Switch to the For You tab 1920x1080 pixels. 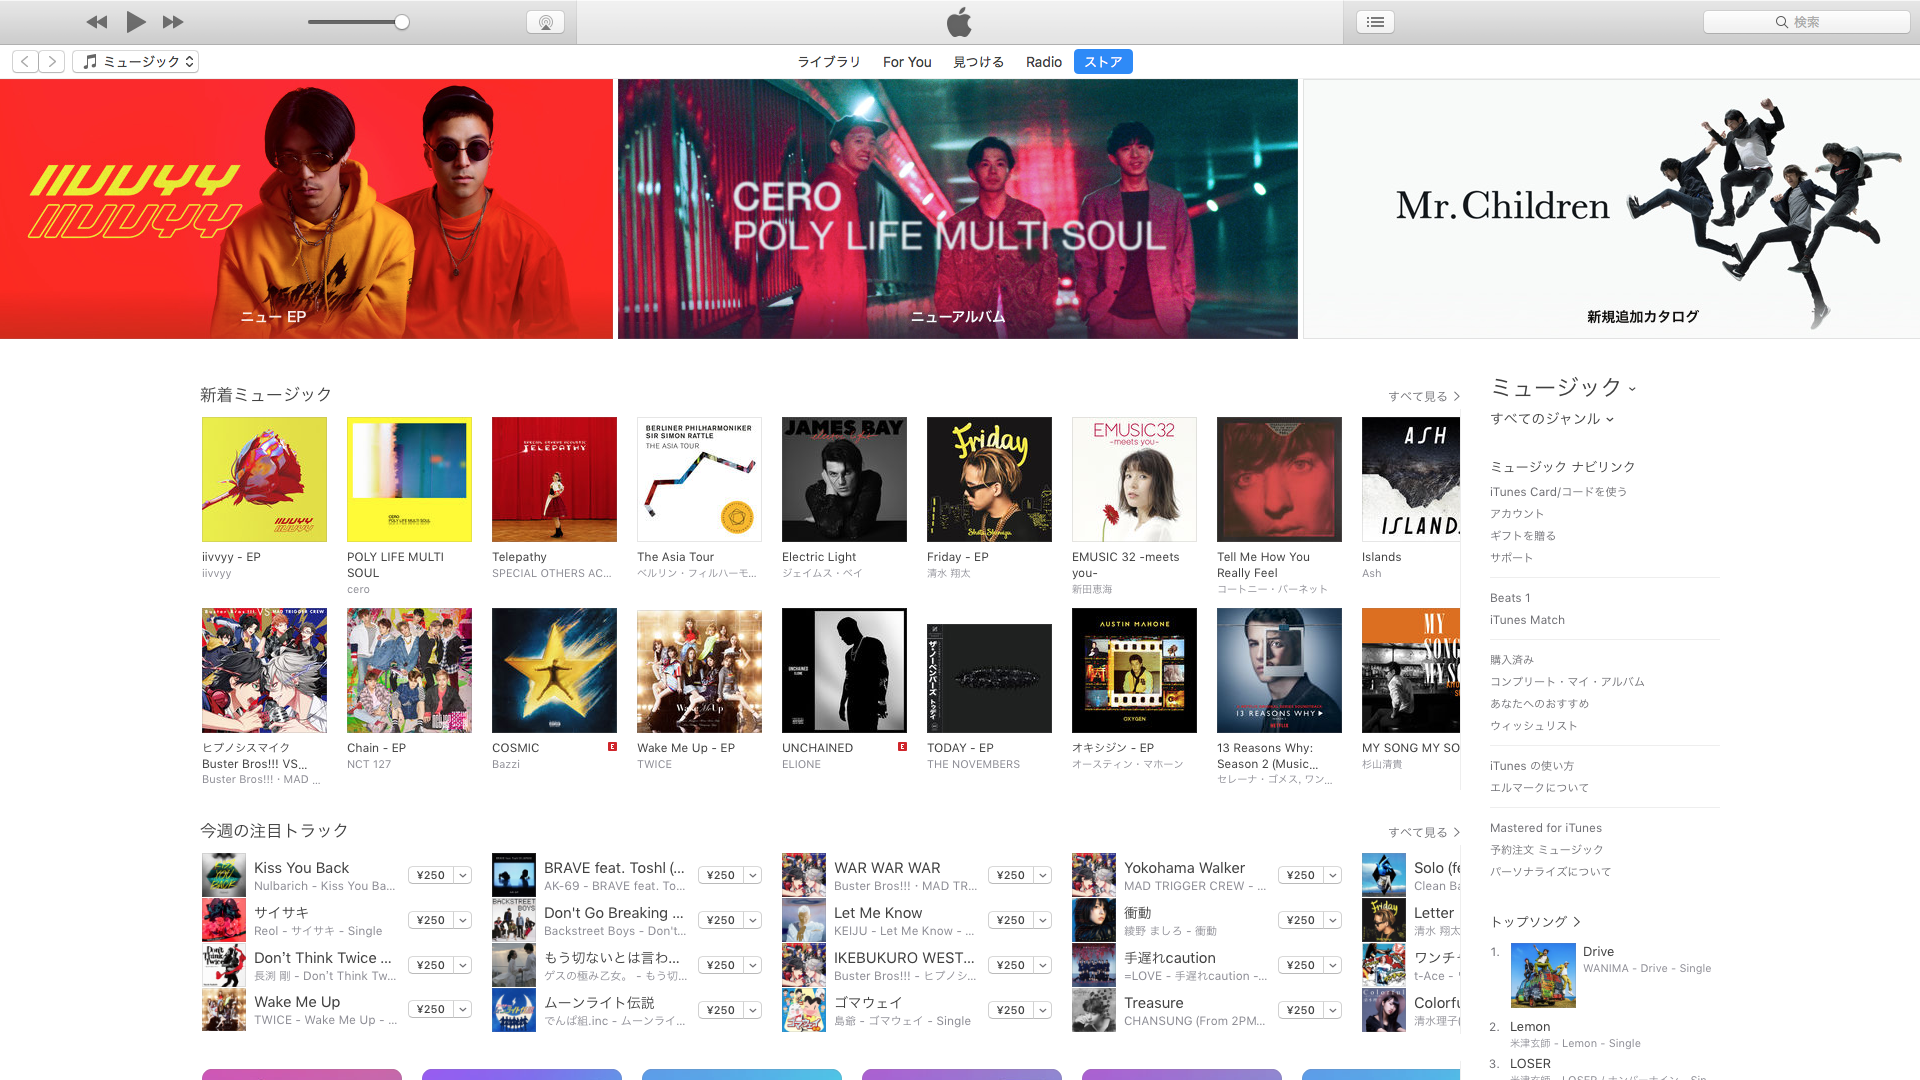[907, 62]
